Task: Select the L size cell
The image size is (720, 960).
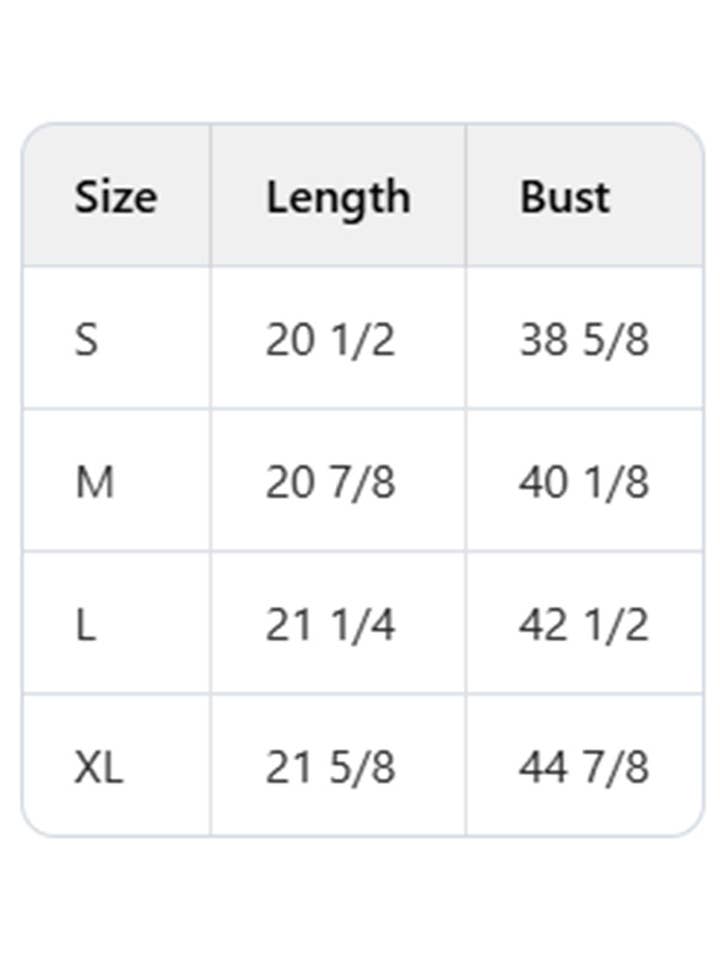Action: (85, 626)
